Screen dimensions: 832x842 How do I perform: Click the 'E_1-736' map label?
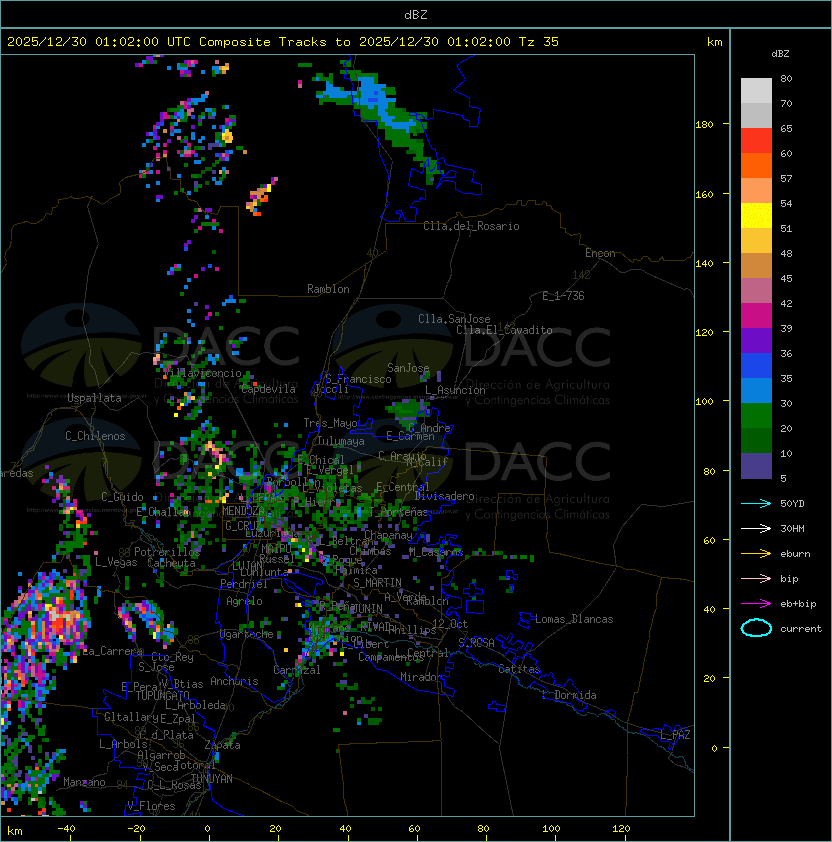click(x=563, y=296)
